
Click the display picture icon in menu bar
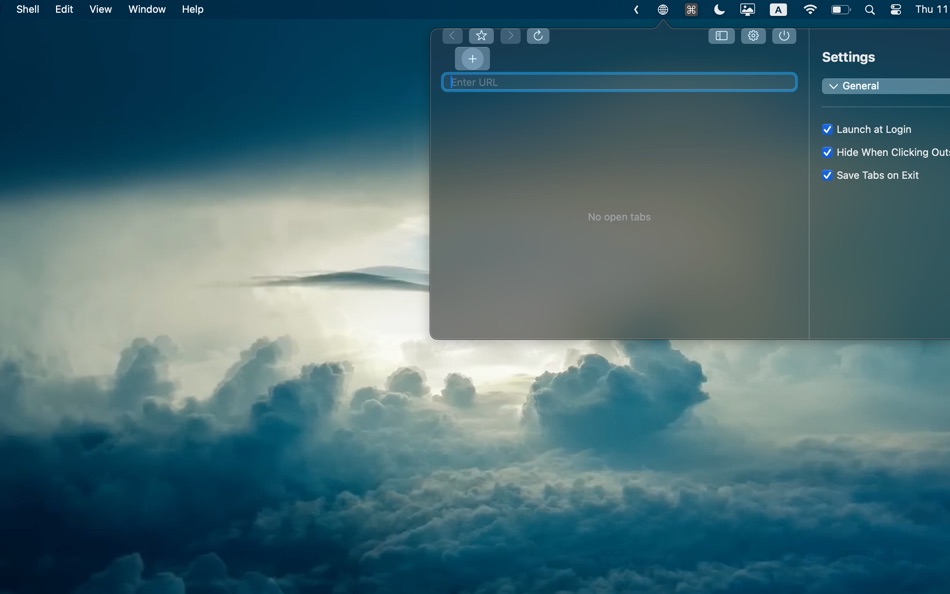[748, 10]
